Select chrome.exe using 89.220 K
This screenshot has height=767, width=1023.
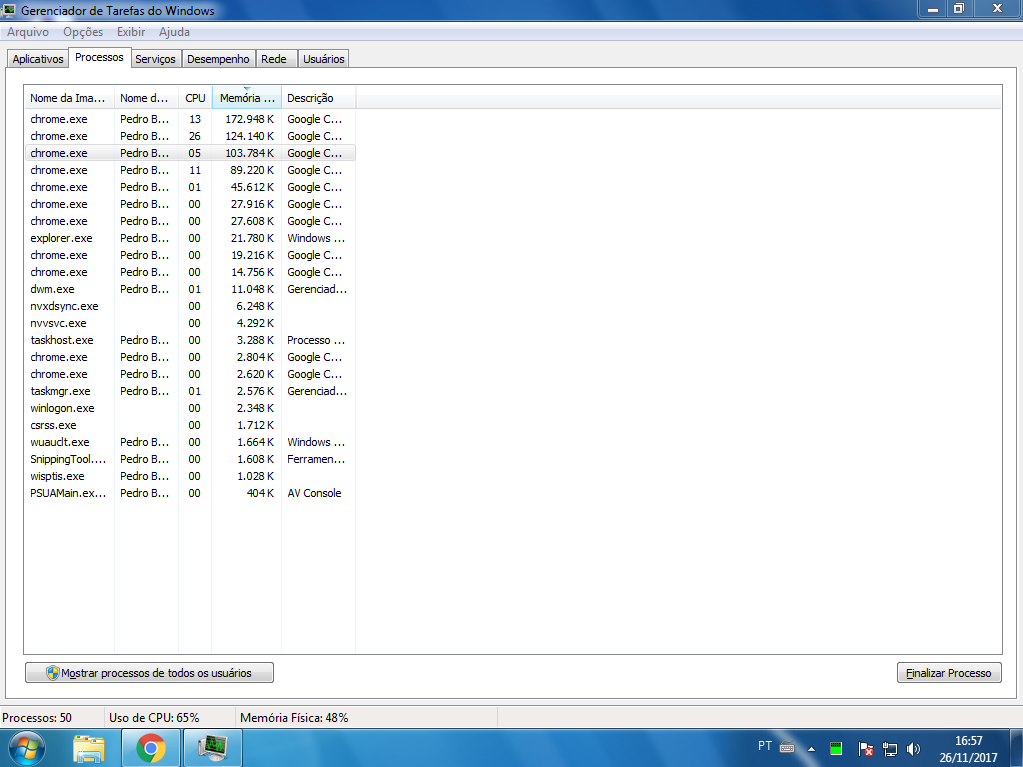pos(190,170)
